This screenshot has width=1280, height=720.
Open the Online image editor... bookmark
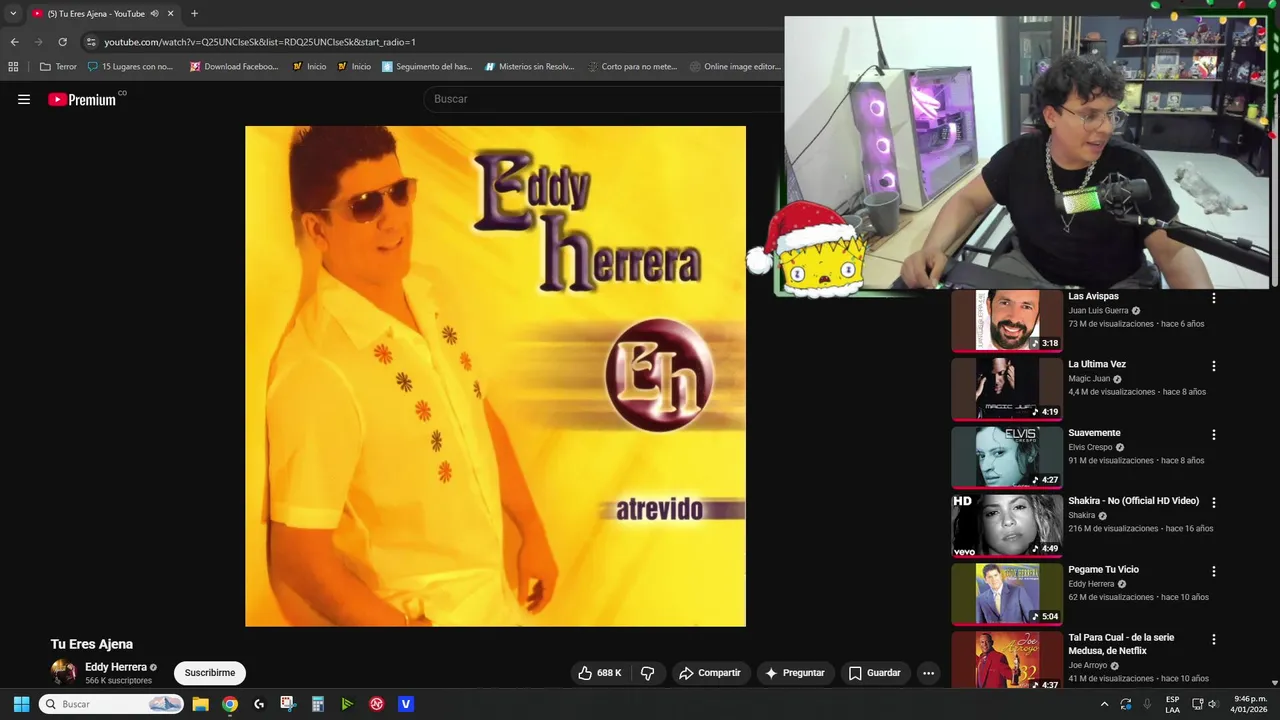(x=735, y=67)
